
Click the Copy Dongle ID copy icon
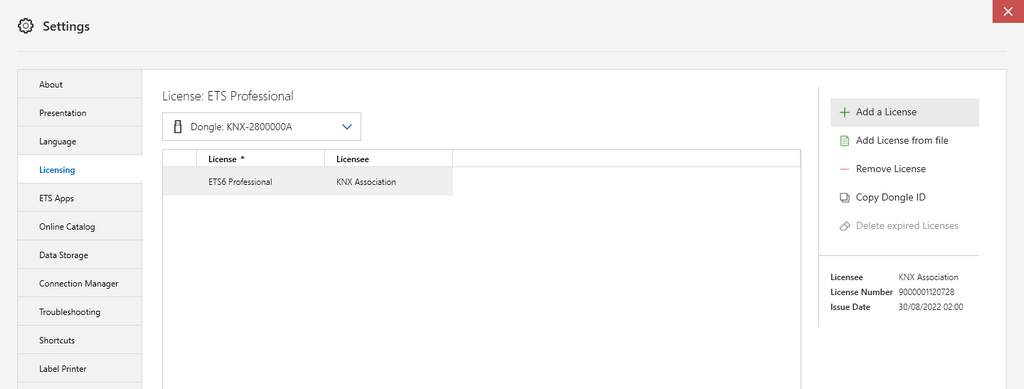point(844,198)
